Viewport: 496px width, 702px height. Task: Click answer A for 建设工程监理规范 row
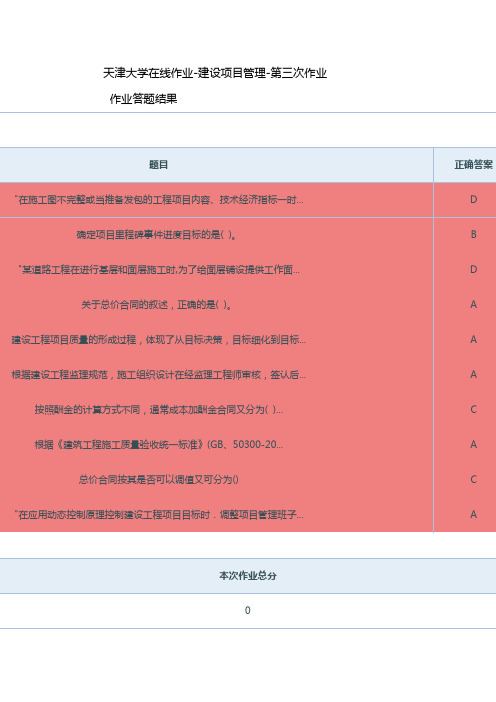point(474,375)
